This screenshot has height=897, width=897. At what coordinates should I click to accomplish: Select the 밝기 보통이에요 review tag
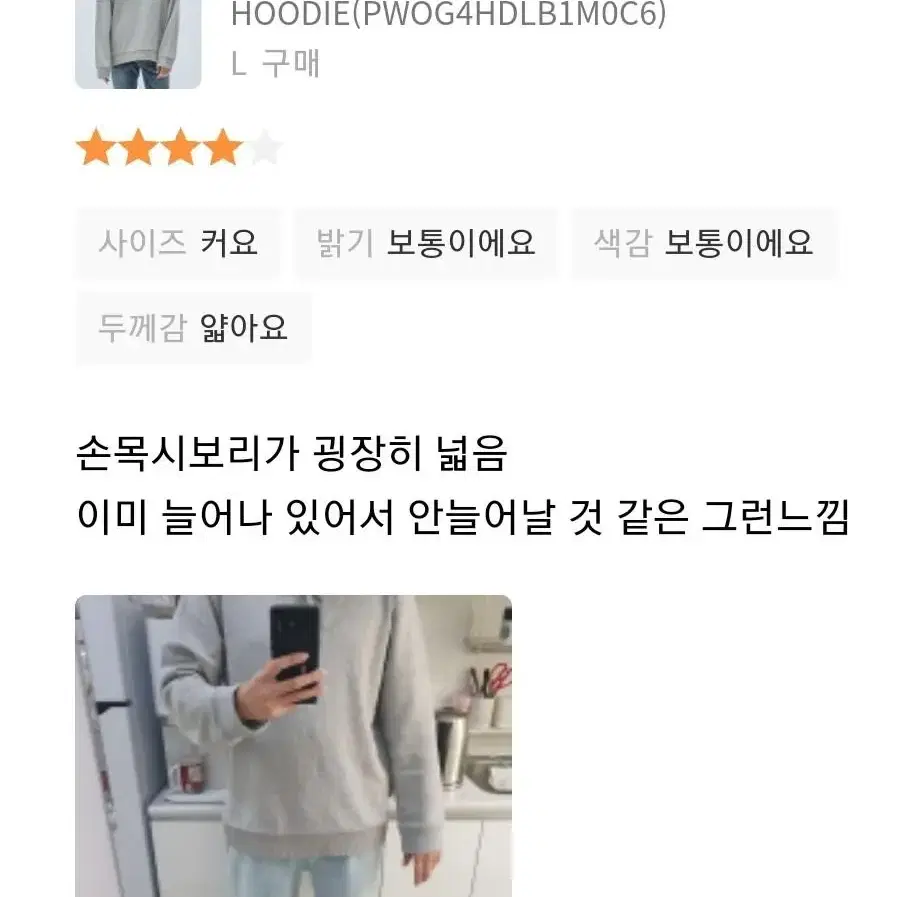[426, 243]
